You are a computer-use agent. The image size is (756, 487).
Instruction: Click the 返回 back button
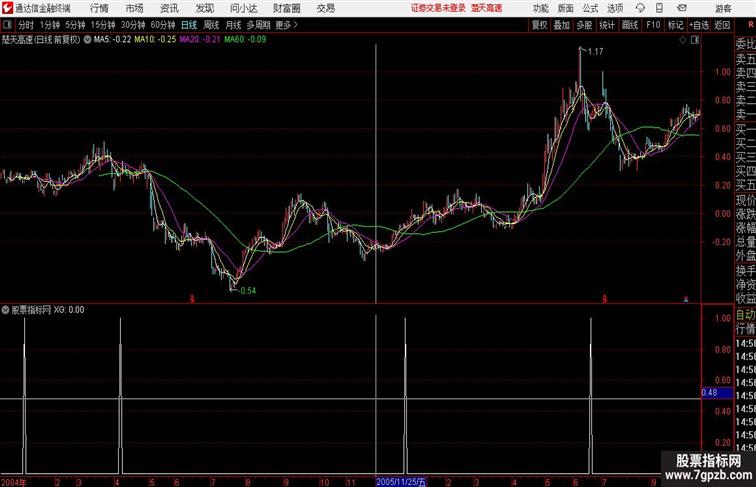click(x=722, y=25)
